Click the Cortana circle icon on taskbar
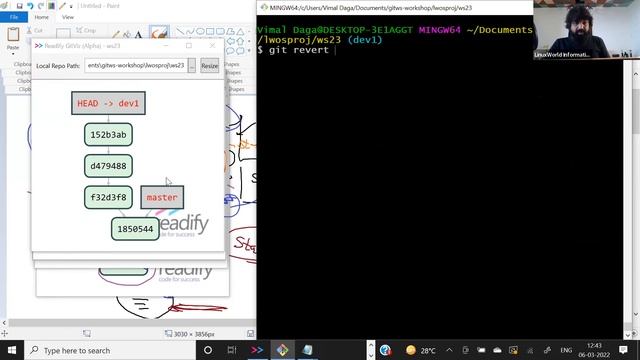 (x=208, y=350)
